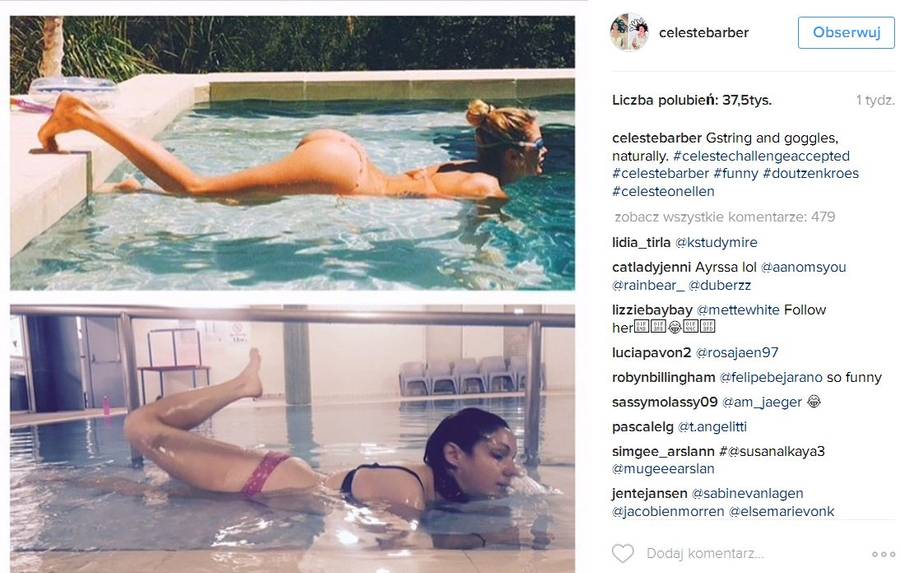Open mention @kstudymire
The width and height of the screenshot is (900, 573).
click(x=716, y=242)
